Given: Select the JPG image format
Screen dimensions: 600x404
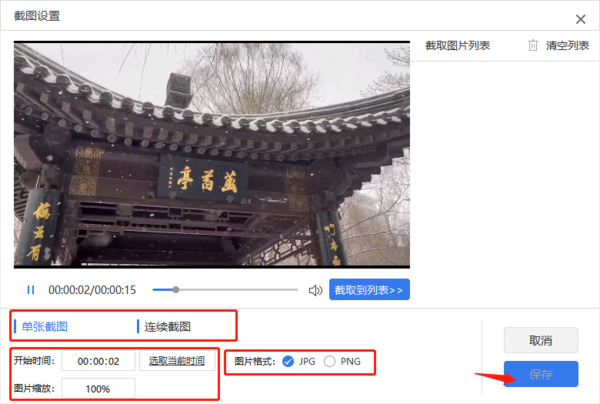Looking at the screenshot, I should click(x=288, y=361).
